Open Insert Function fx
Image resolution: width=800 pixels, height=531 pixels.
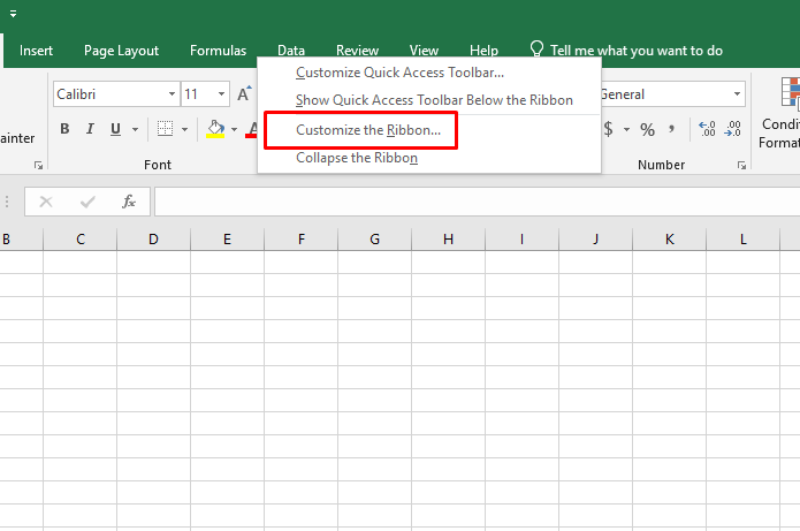[x=129, y=202]
